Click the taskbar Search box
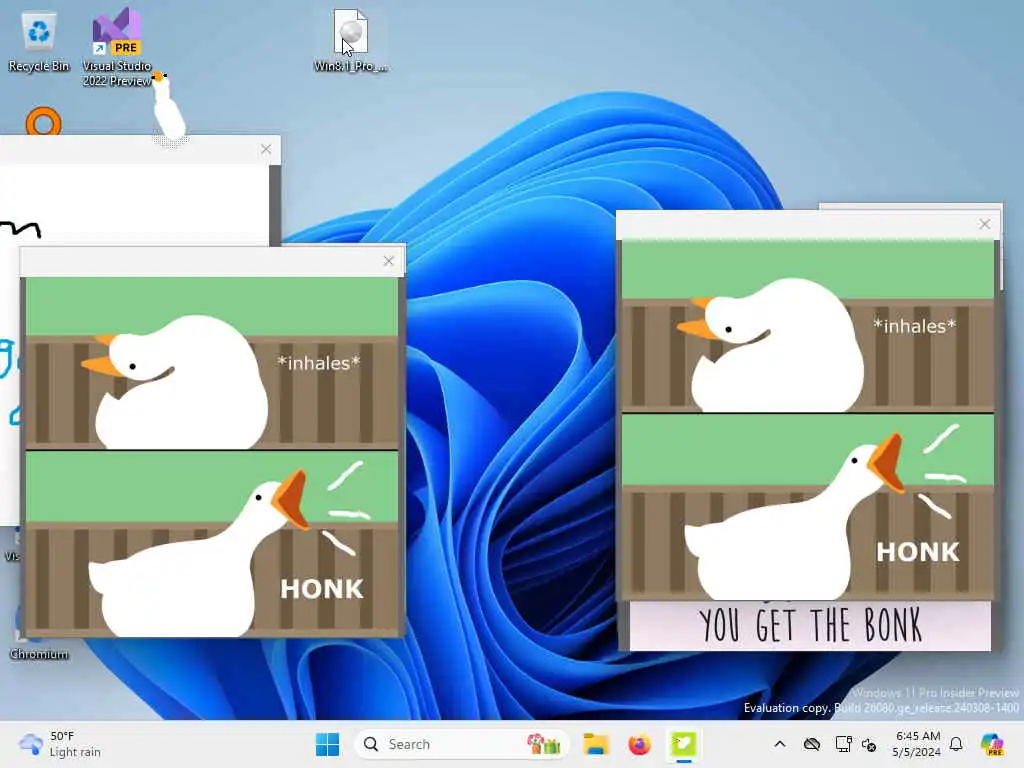This screenshot has width=1024, height=768. 460,744
